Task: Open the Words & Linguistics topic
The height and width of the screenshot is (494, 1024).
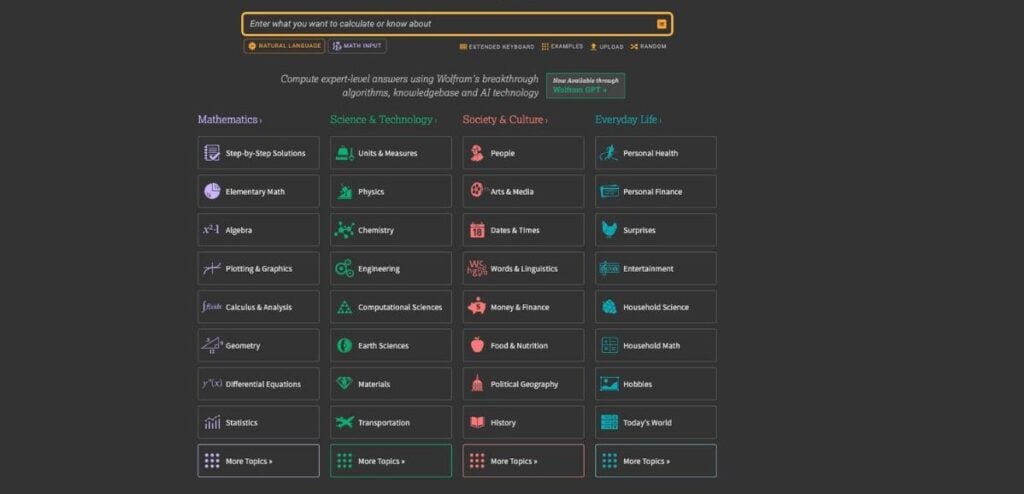Action: 523,269
